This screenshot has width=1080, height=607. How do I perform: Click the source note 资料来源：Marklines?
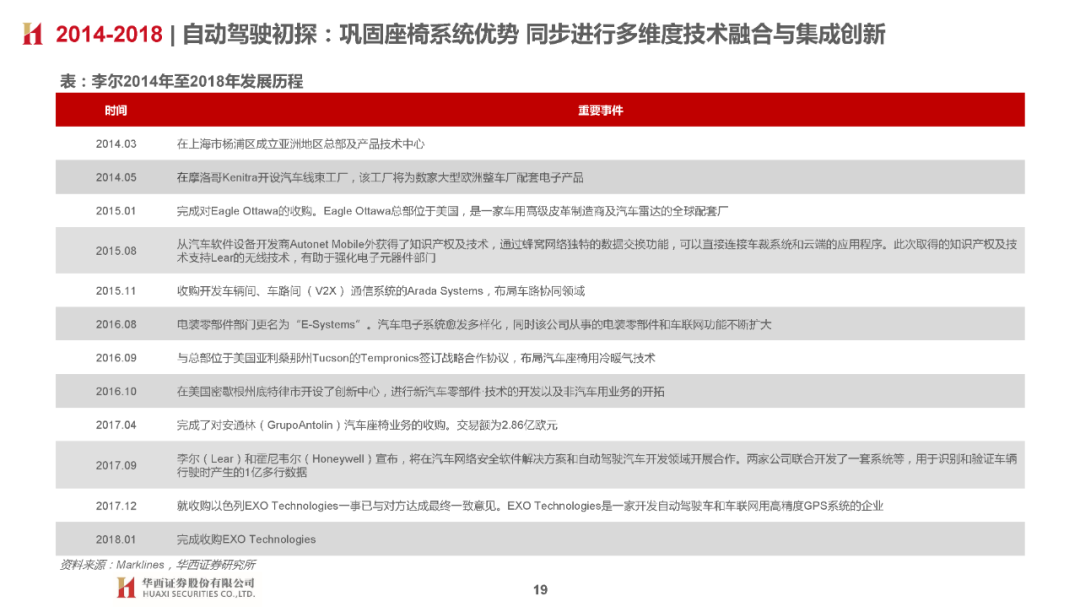tap(157, 565)
